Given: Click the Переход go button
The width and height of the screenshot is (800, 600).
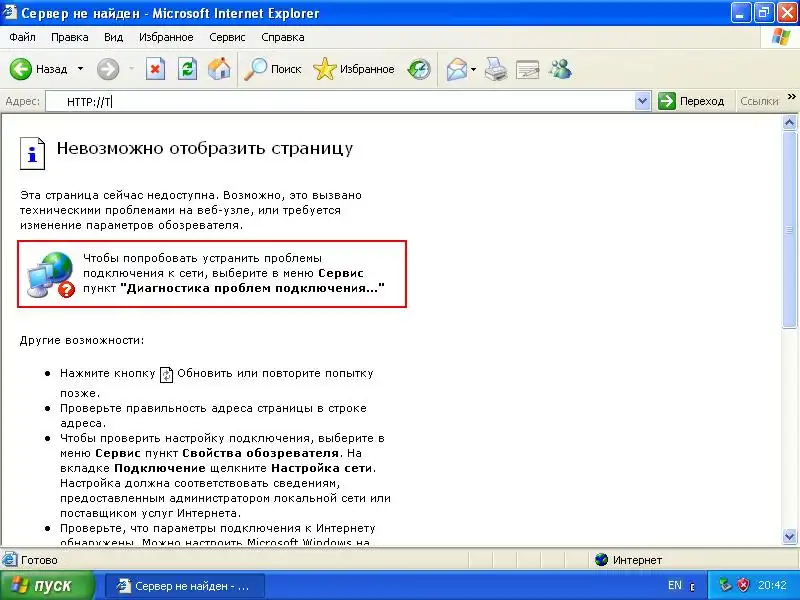Looking at the screenshot, I should tap(692, 101).
